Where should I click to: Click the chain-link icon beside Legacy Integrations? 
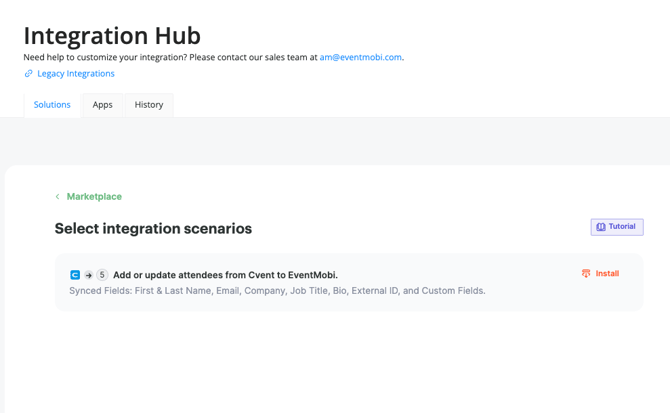pos(29,74)
